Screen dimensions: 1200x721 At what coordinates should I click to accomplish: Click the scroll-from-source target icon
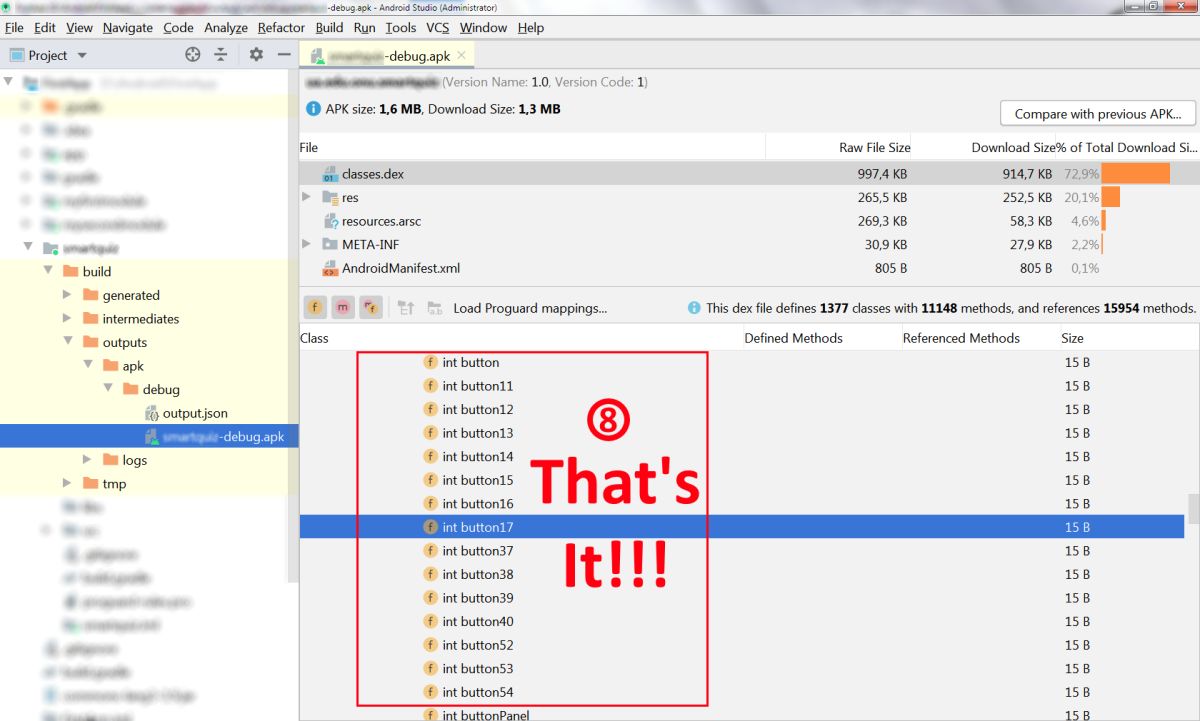pyautogui.click(x=193, y=55)
